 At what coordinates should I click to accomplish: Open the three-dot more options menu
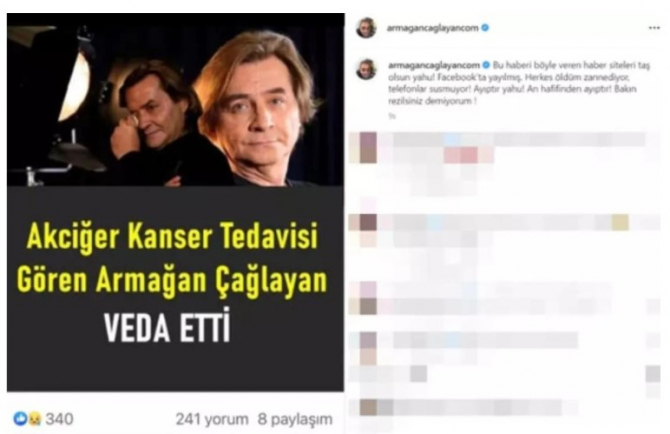click(654, 28)
